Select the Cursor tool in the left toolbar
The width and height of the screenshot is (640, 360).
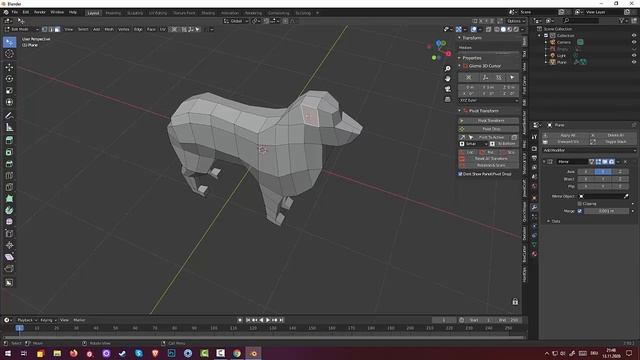(x=9, y=54)
